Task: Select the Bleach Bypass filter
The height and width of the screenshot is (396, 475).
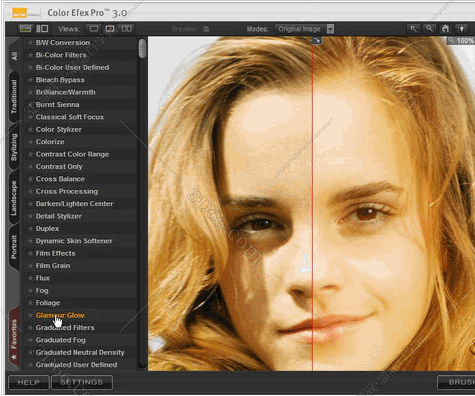Action: [80, 80]
